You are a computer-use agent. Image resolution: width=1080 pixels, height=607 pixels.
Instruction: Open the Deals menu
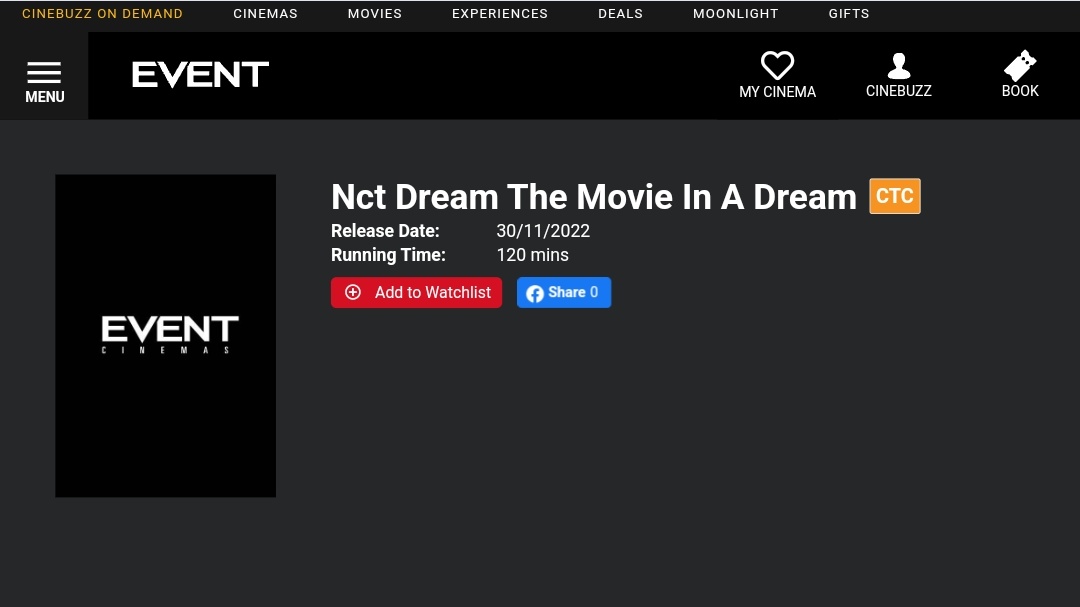tap(621, 14)
